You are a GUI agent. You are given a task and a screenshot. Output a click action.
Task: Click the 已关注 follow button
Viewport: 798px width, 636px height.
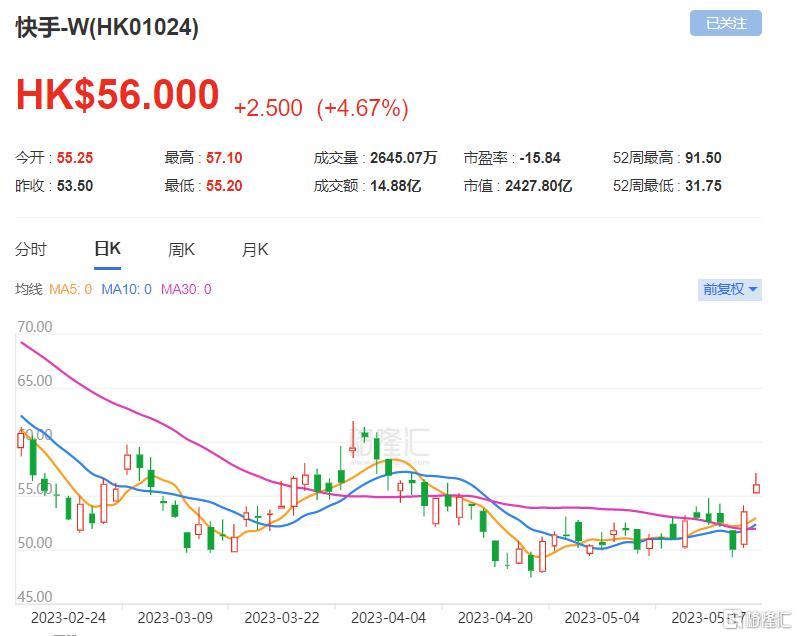tap(725, 23)
